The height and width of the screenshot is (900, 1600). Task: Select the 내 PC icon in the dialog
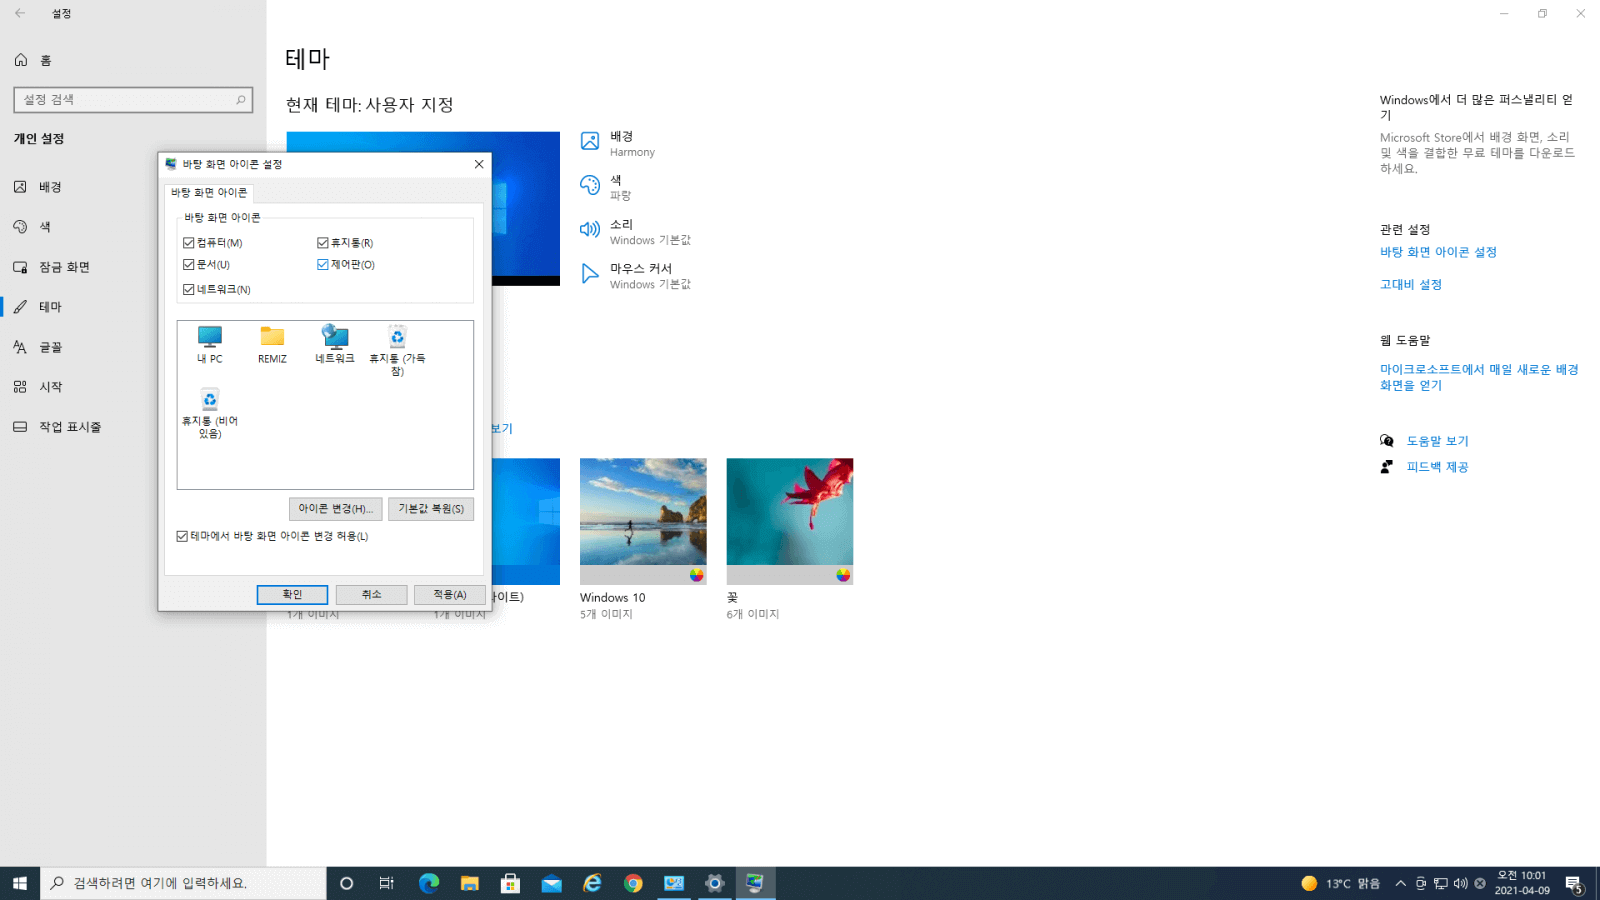[x=210, y=344]
